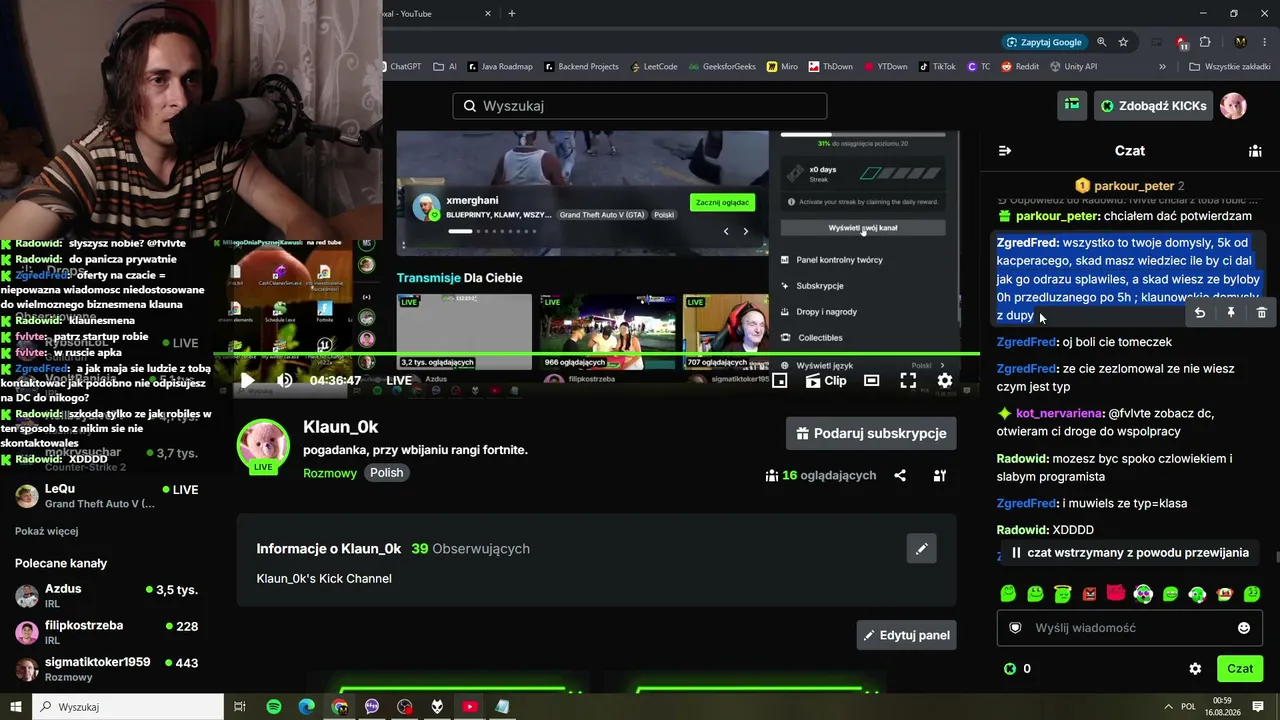
Task: Pick the angry red face emote
Action: [1089, 594]
